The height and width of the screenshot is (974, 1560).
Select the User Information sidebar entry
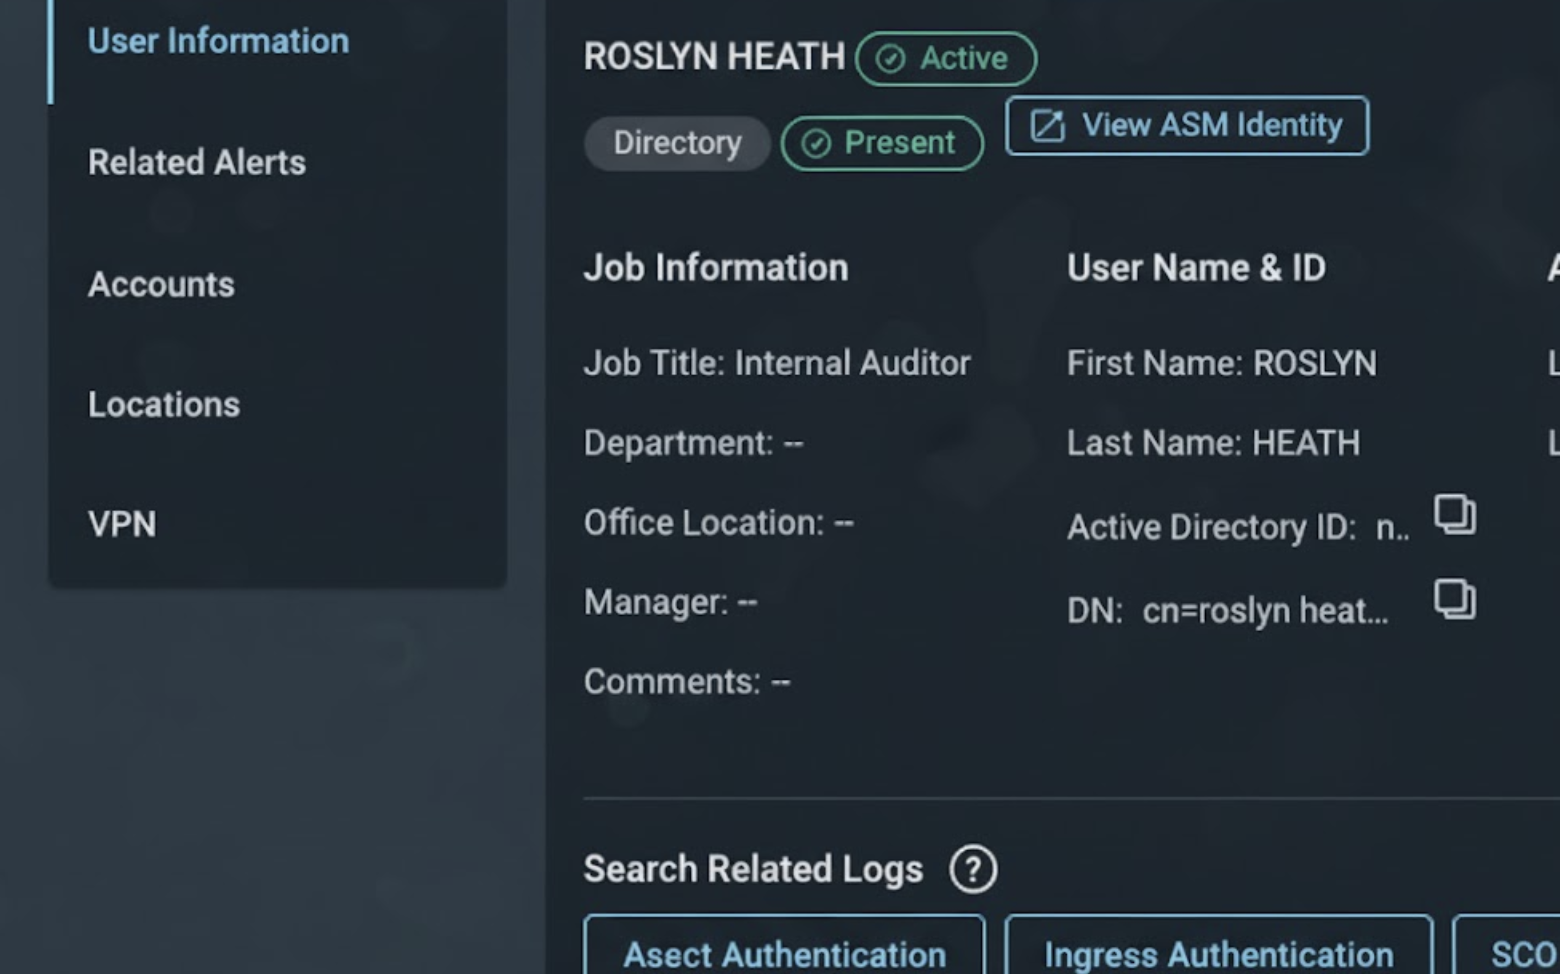[x=218, y=41]
